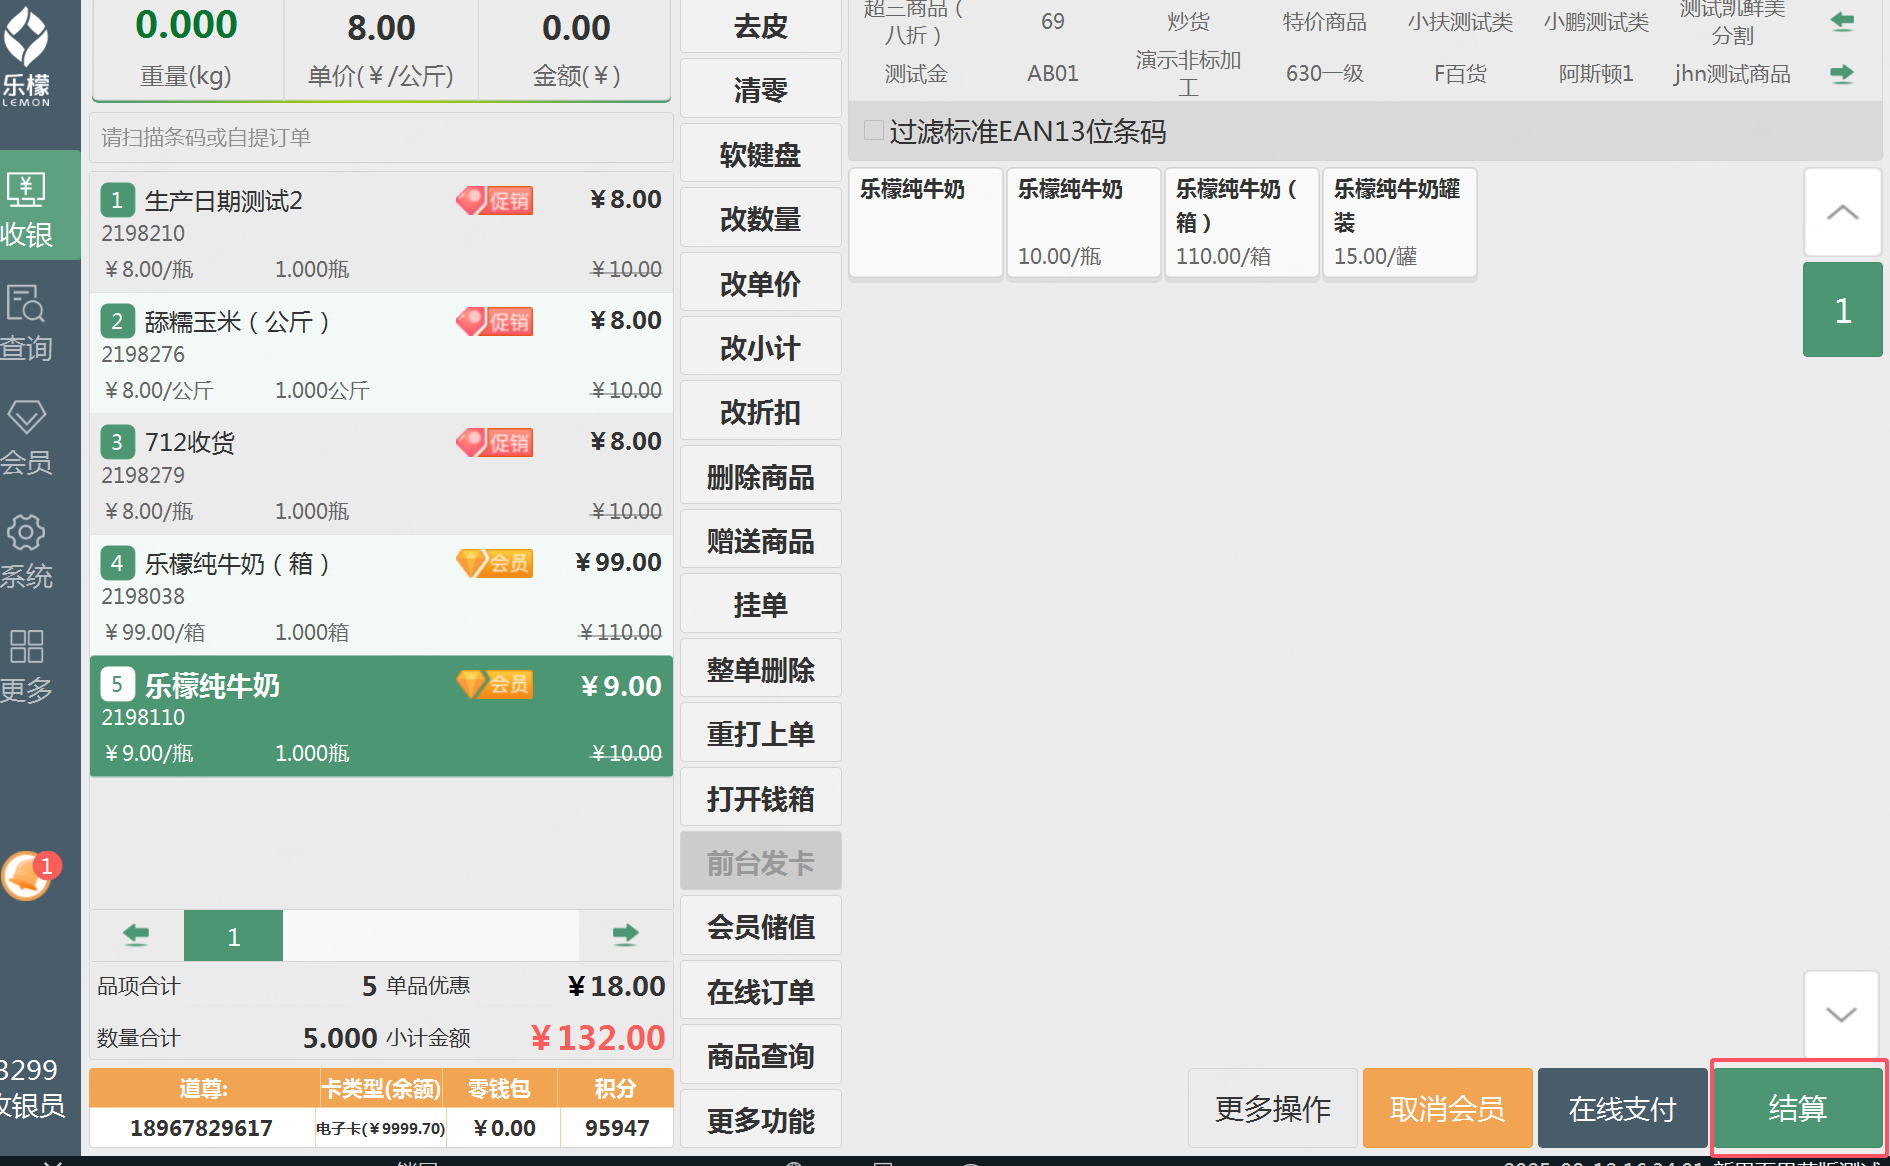Select the jhn测试商品 category

(x=1732, y=74)
